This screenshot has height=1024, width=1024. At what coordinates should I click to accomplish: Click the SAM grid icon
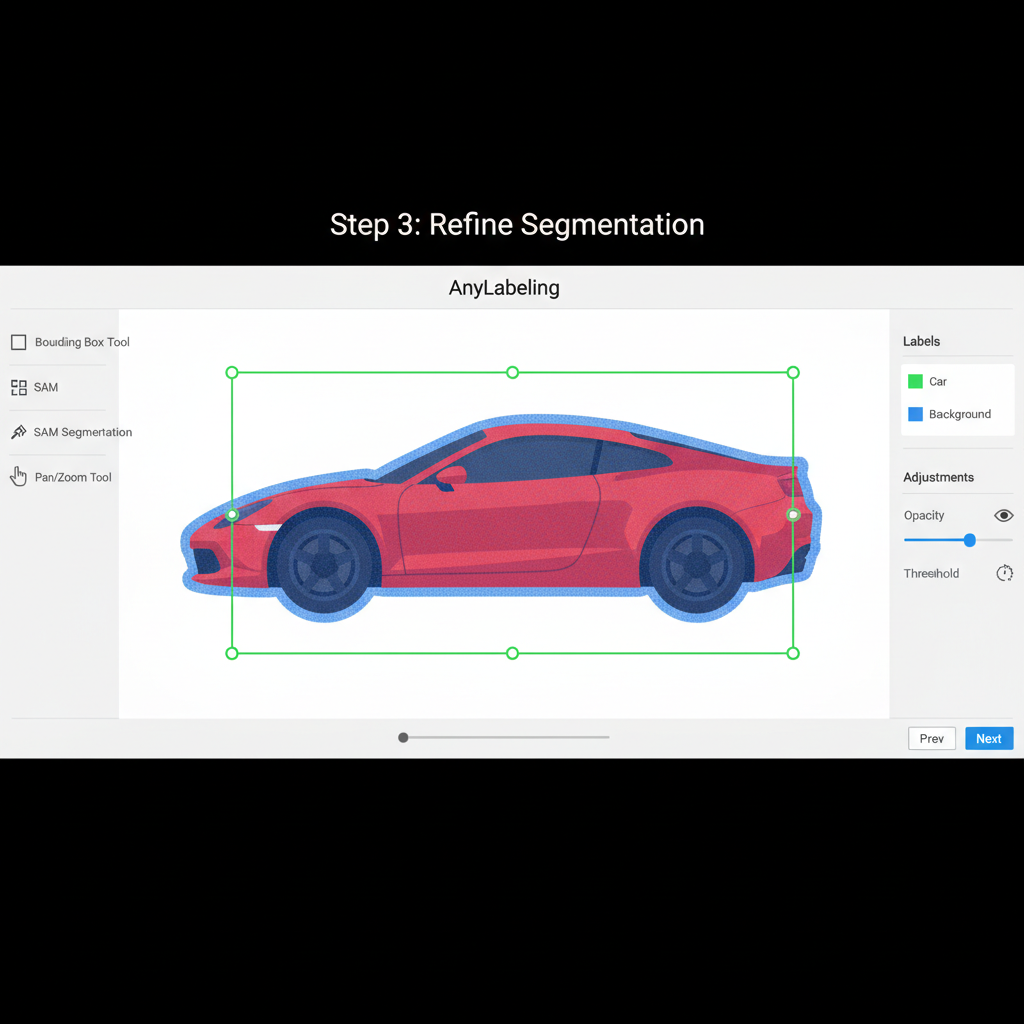click(19, 388)
